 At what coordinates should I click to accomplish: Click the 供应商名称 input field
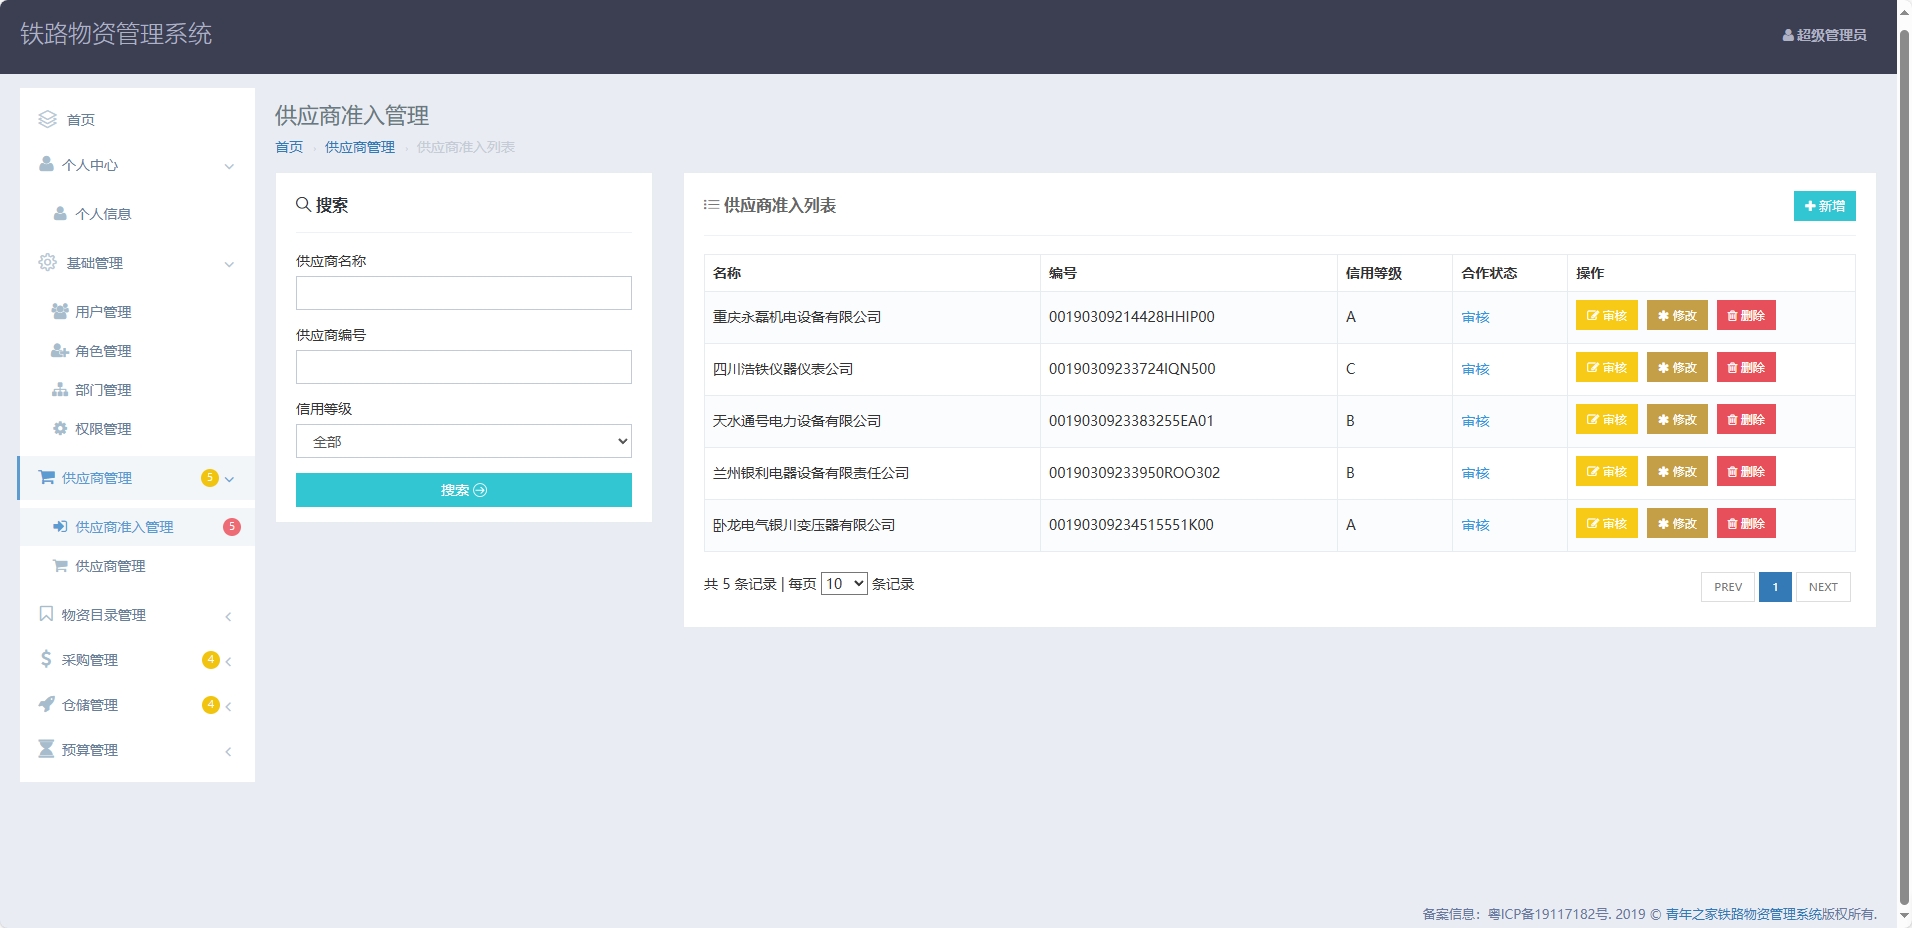pos(462,292)
